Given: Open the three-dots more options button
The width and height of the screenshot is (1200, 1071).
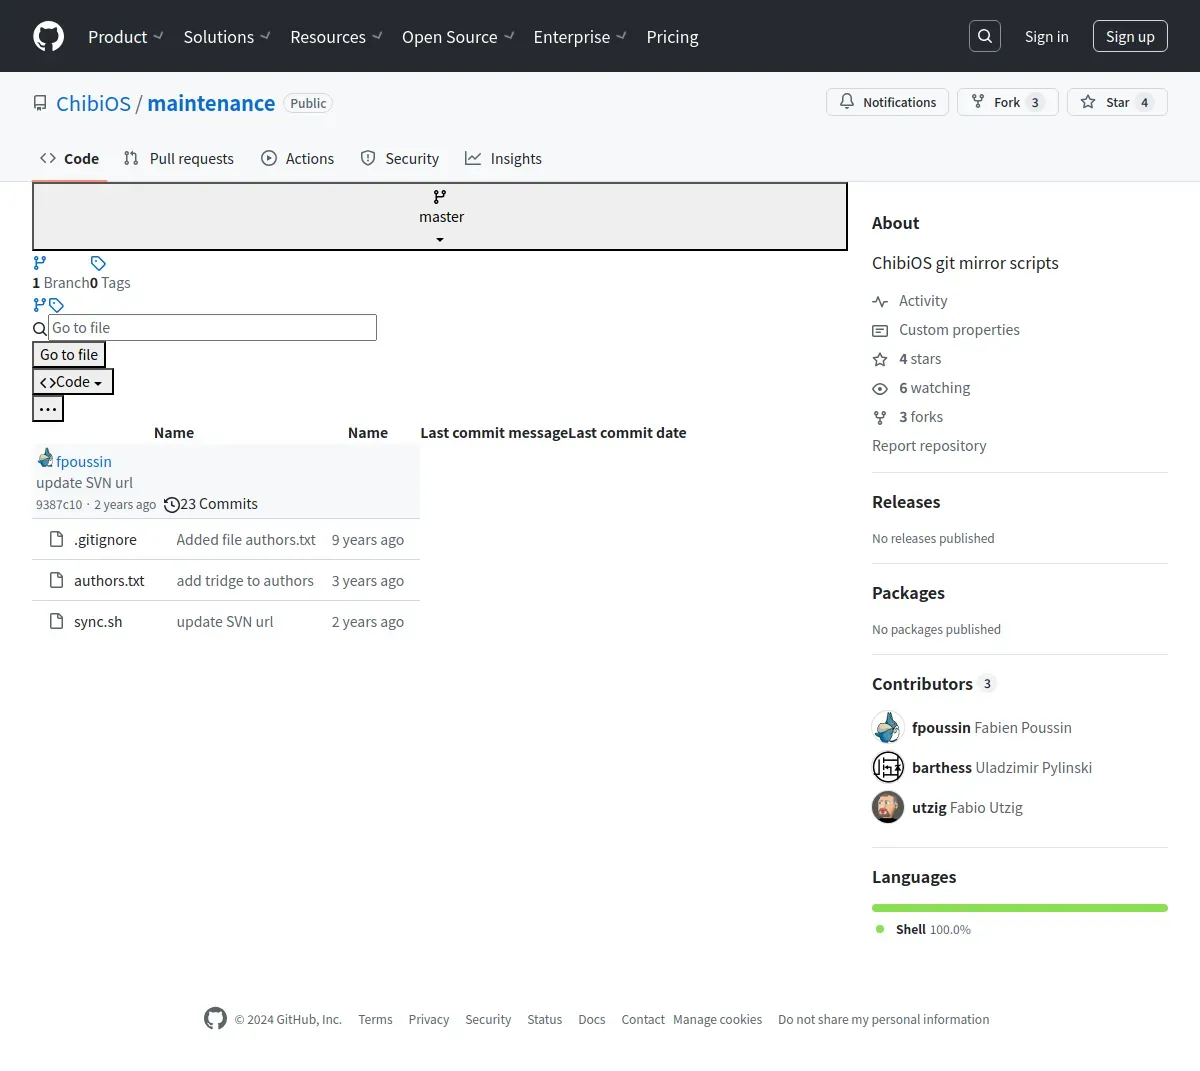Looking at the screenshot, I should 48,409.
